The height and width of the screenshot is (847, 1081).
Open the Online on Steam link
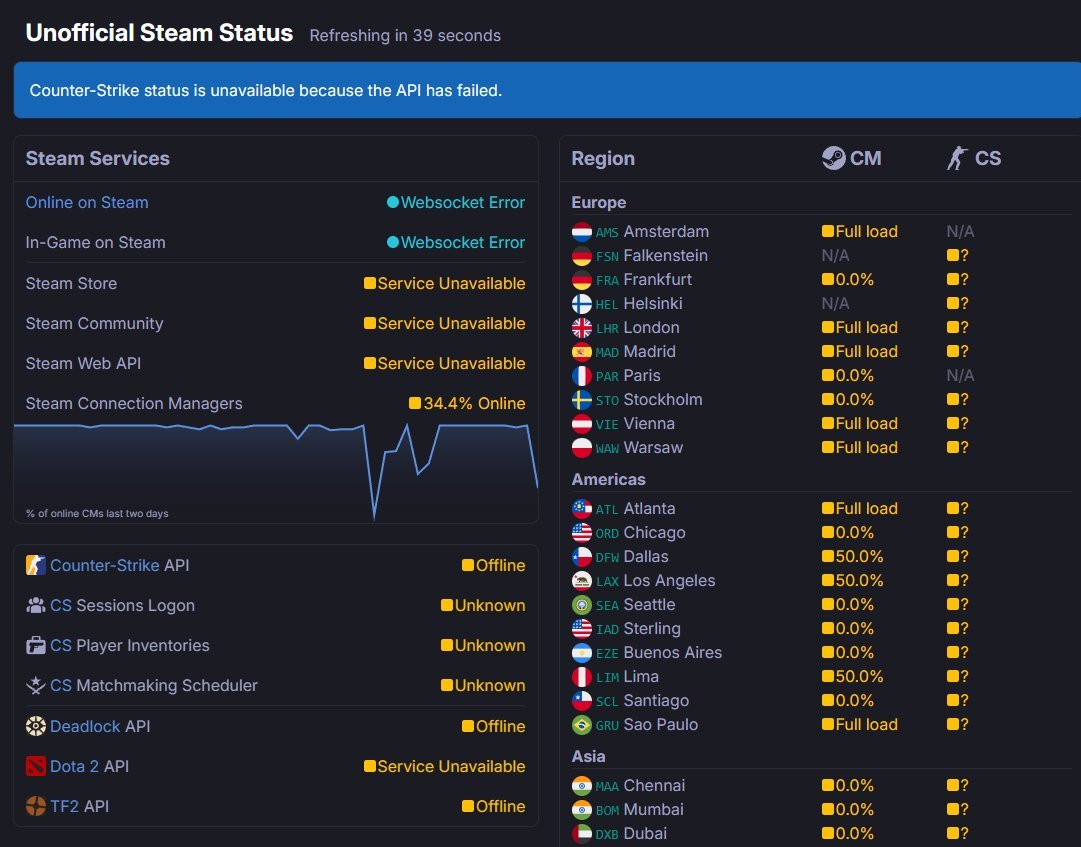pos(87,202)
